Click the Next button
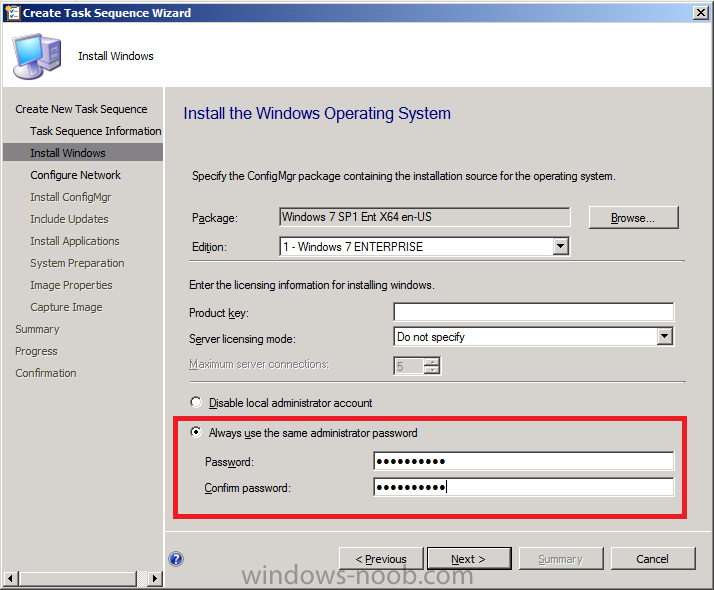Image resolution: width=714 pixels, height=590 pixels. click(468, 559)
